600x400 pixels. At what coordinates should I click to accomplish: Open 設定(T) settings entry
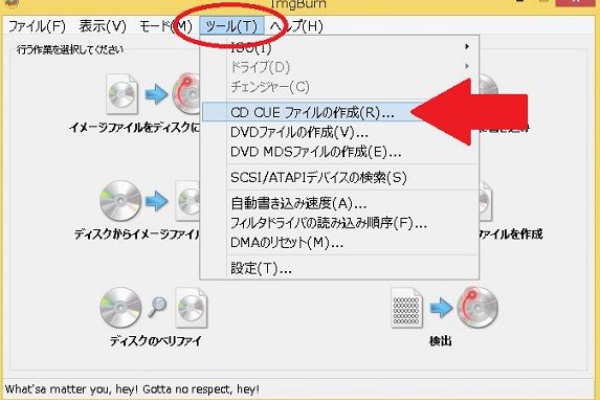click(340, 268)
